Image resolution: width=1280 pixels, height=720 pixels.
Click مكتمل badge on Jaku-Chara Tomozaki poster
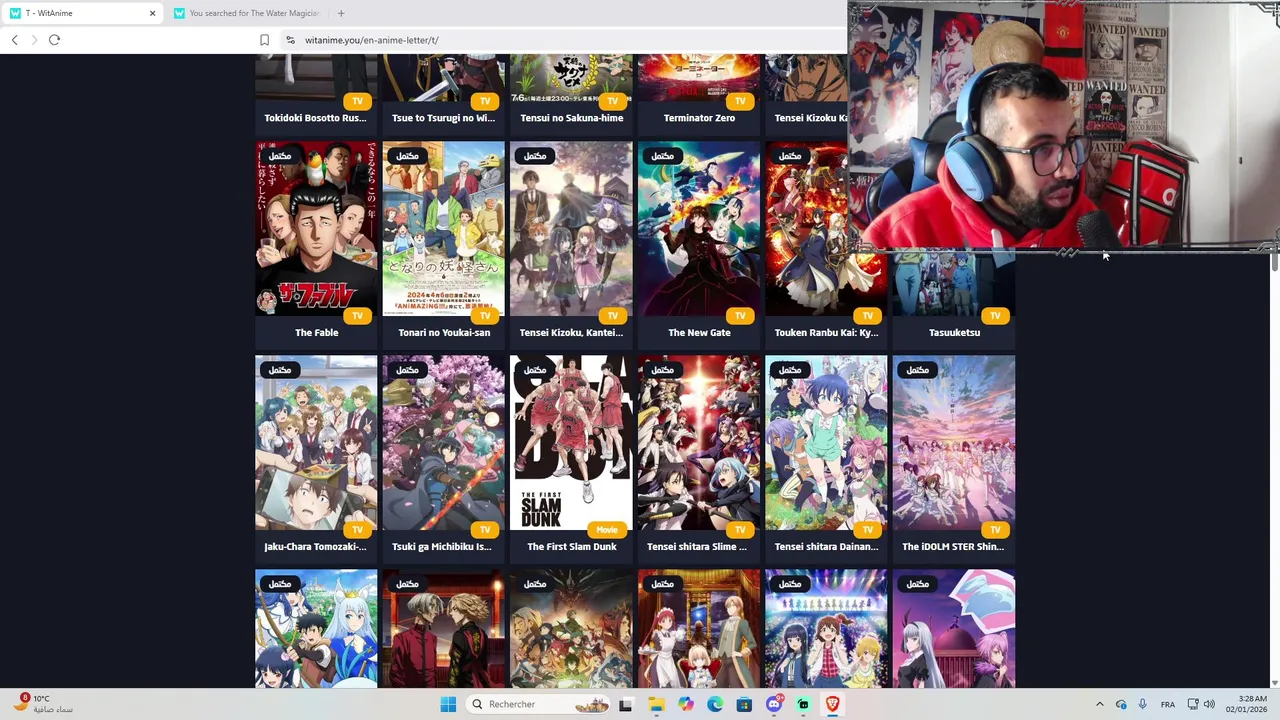(279, 369)
